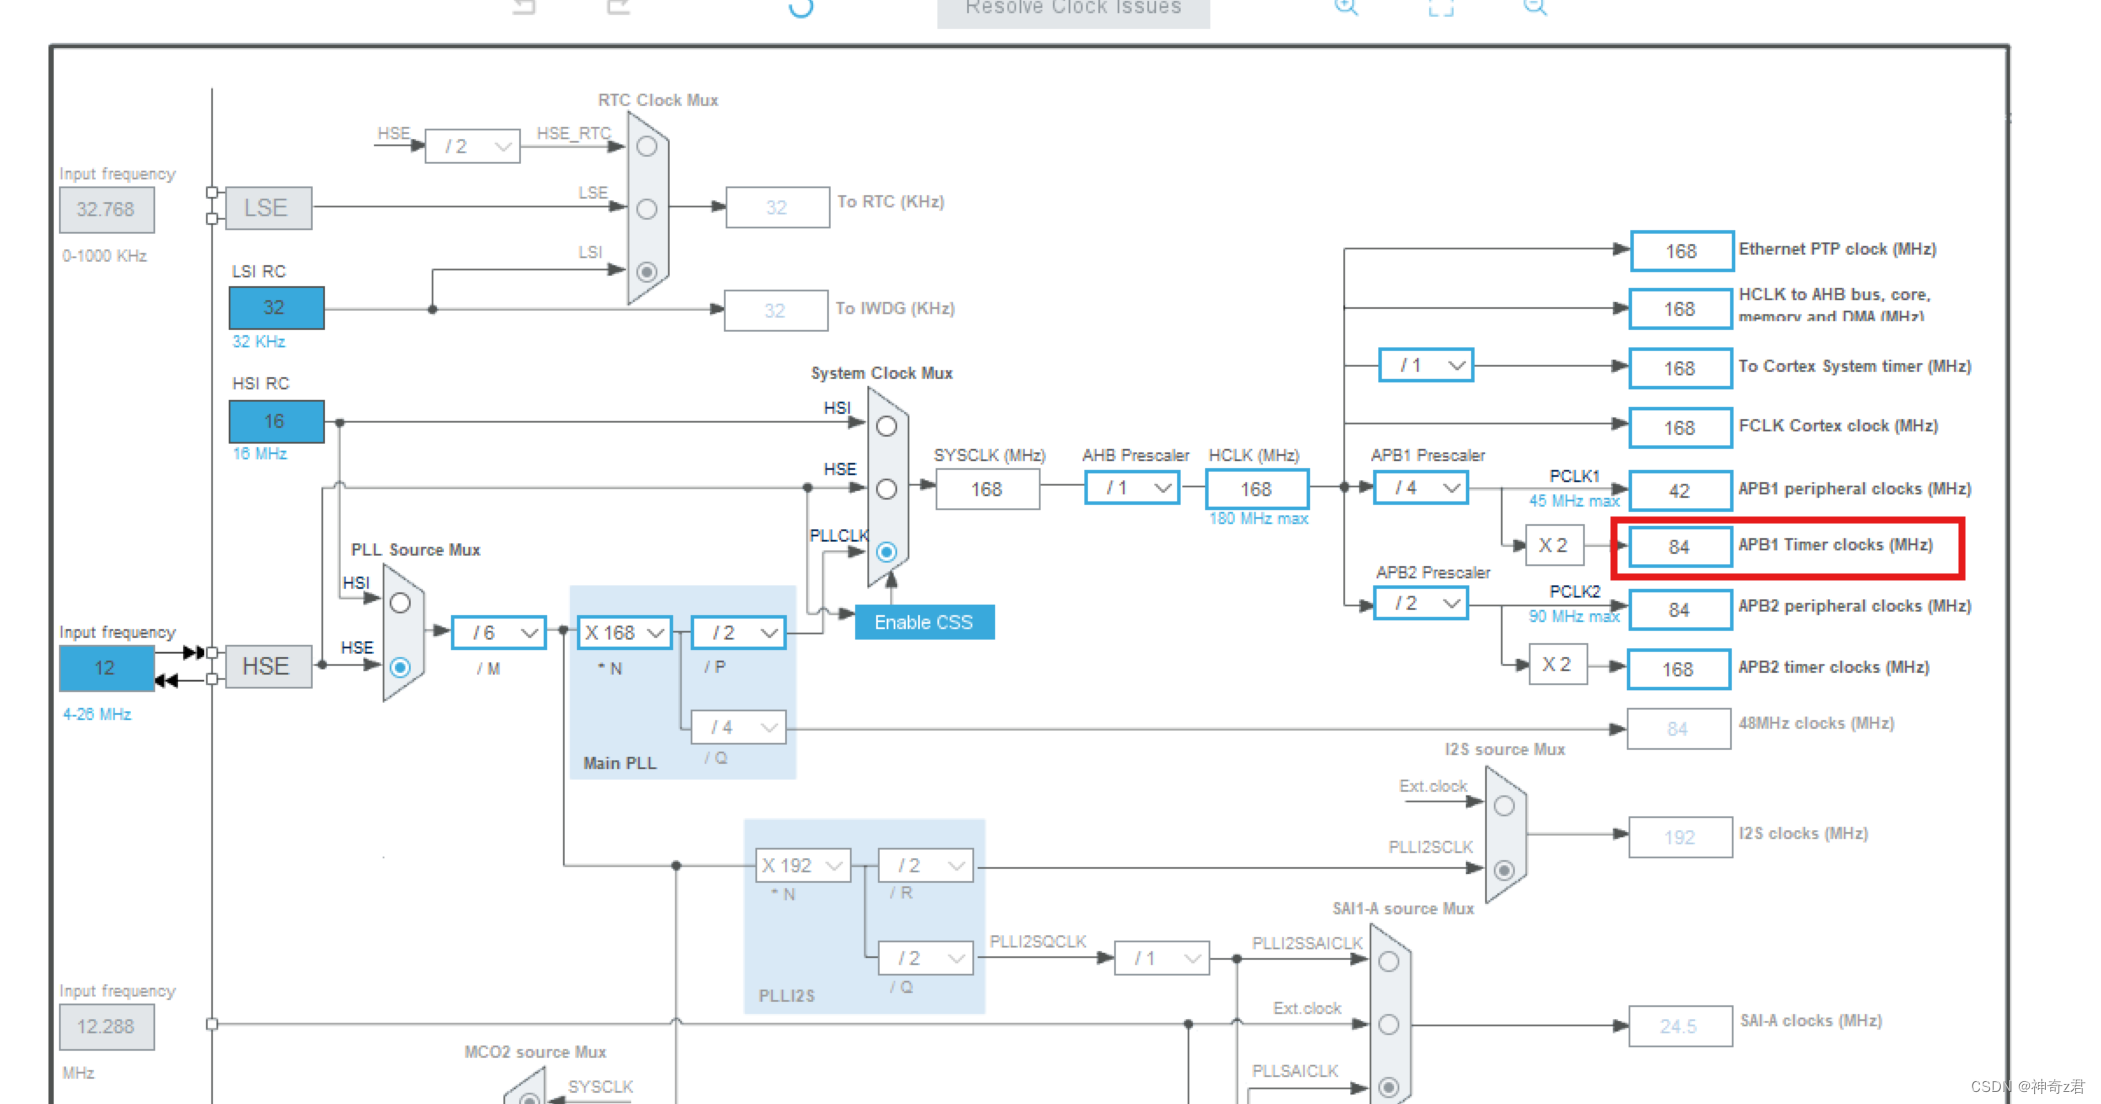Open the PLL /M divider /6 dropdown
The image size is (2101, 1104).
click(x=498, y=633)
